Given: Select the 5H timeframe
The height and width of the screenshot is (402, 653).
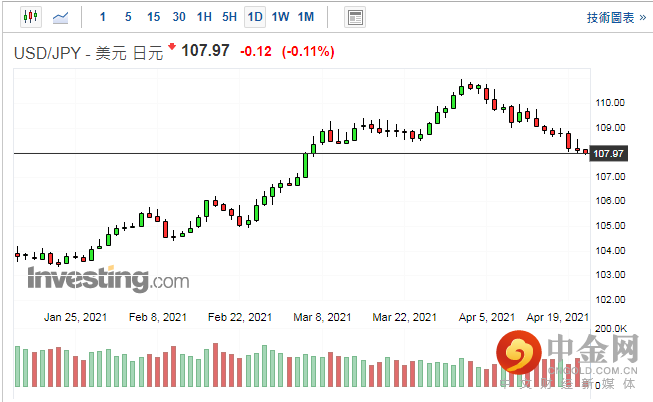Looking at the screenshot, I should pos(229,17).
